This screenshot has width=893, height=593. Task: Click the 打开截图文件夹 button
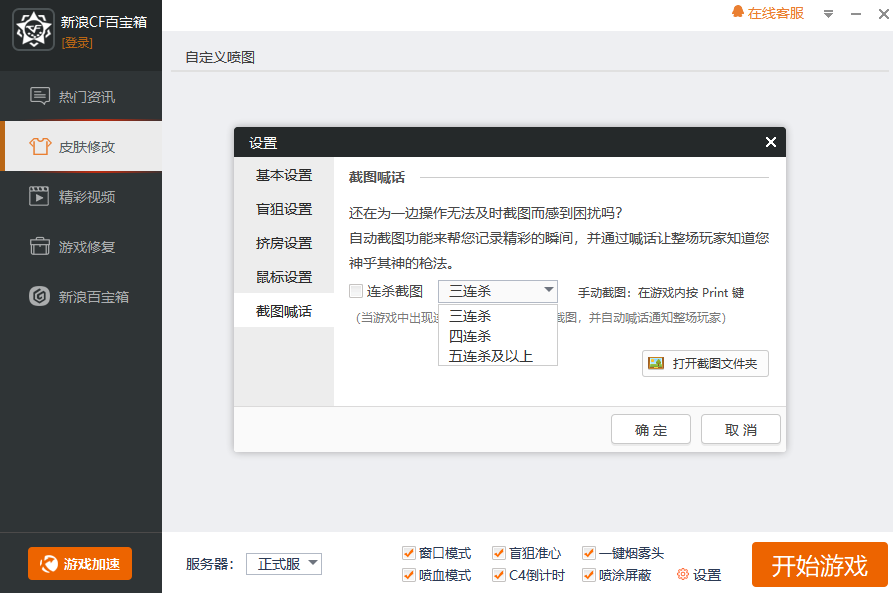(705, 363)
